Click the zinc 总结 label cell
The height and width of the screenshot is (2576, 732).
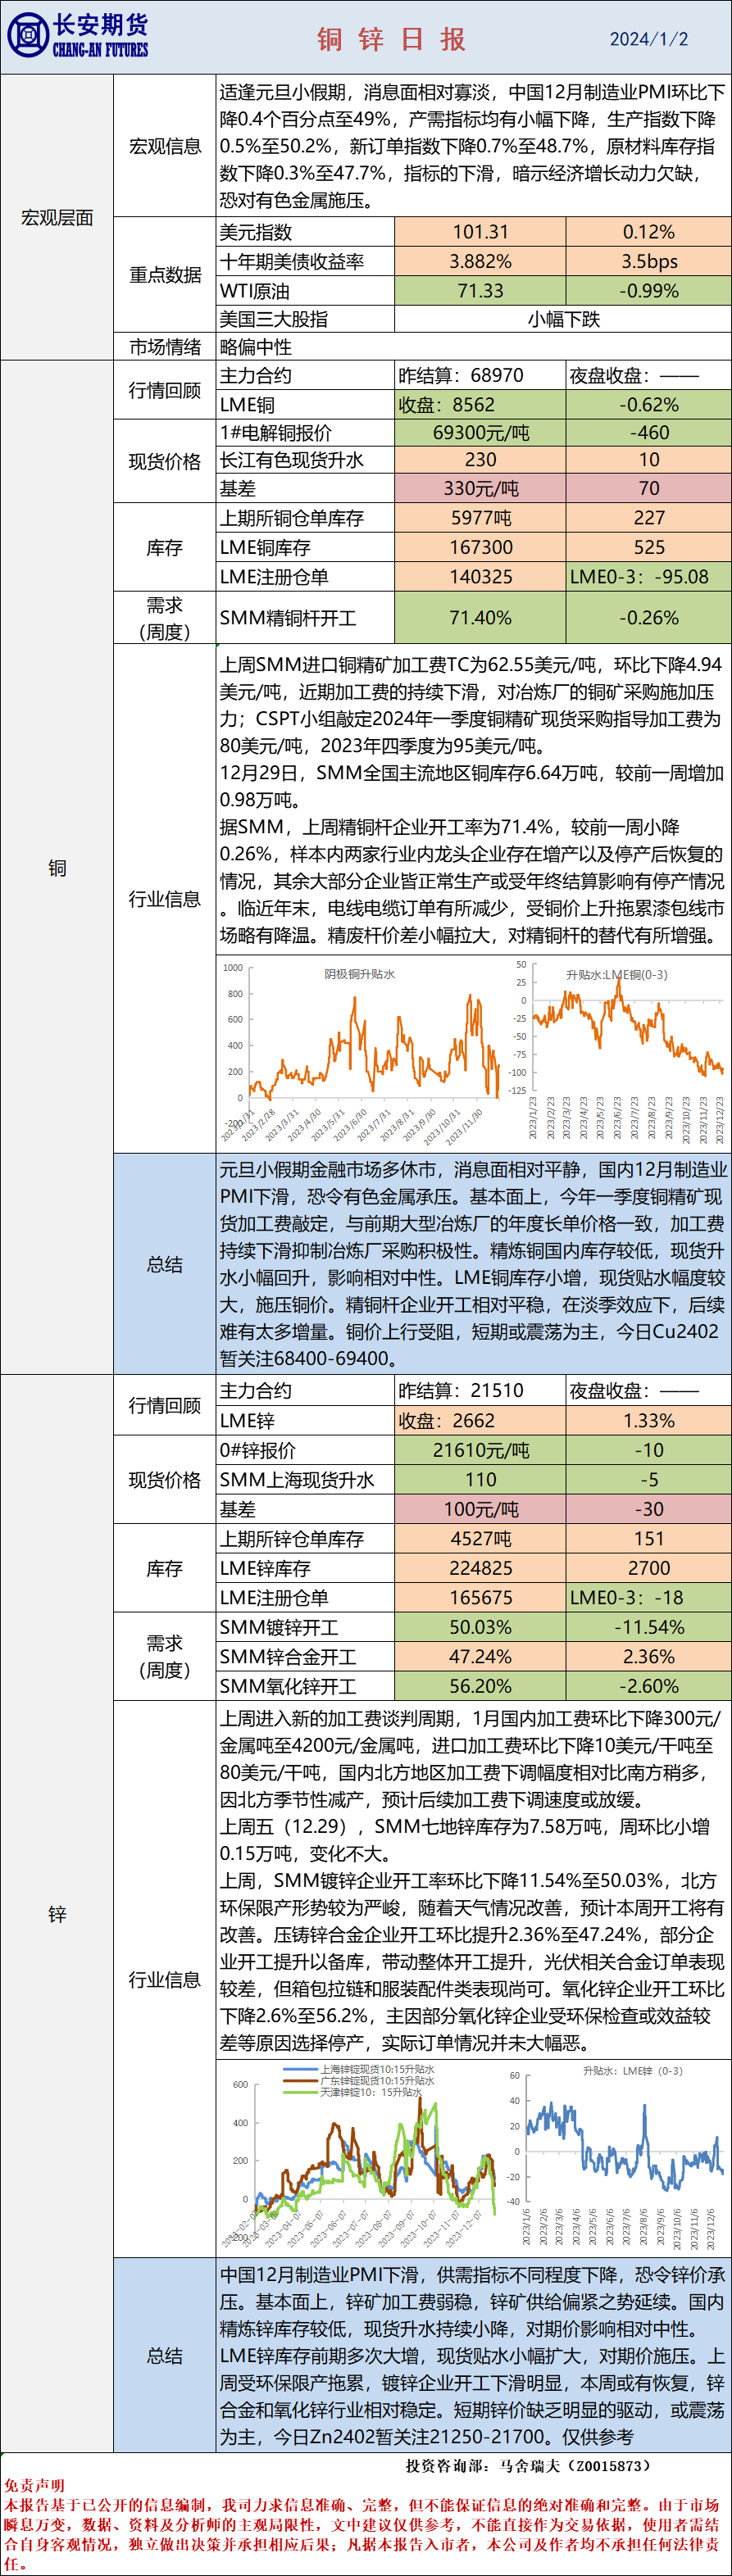(165, 2355)
